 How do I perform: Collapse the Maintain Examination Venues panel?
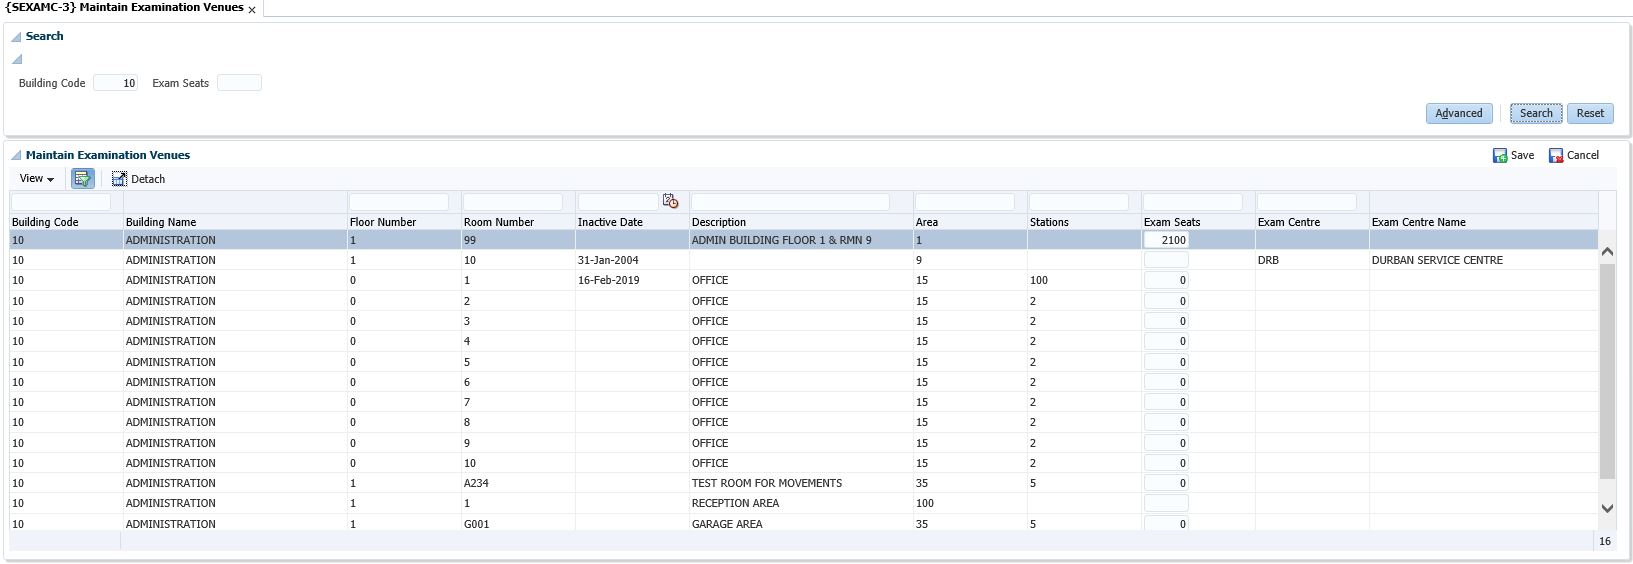16,156
